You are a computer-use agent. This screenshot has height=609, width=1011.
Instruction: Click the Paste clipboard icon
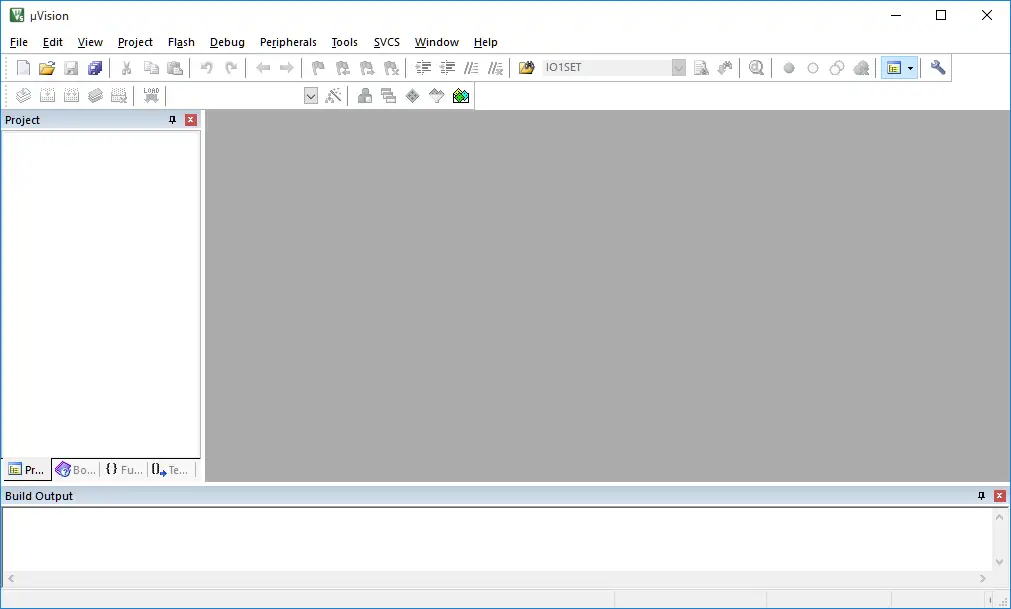175,68
